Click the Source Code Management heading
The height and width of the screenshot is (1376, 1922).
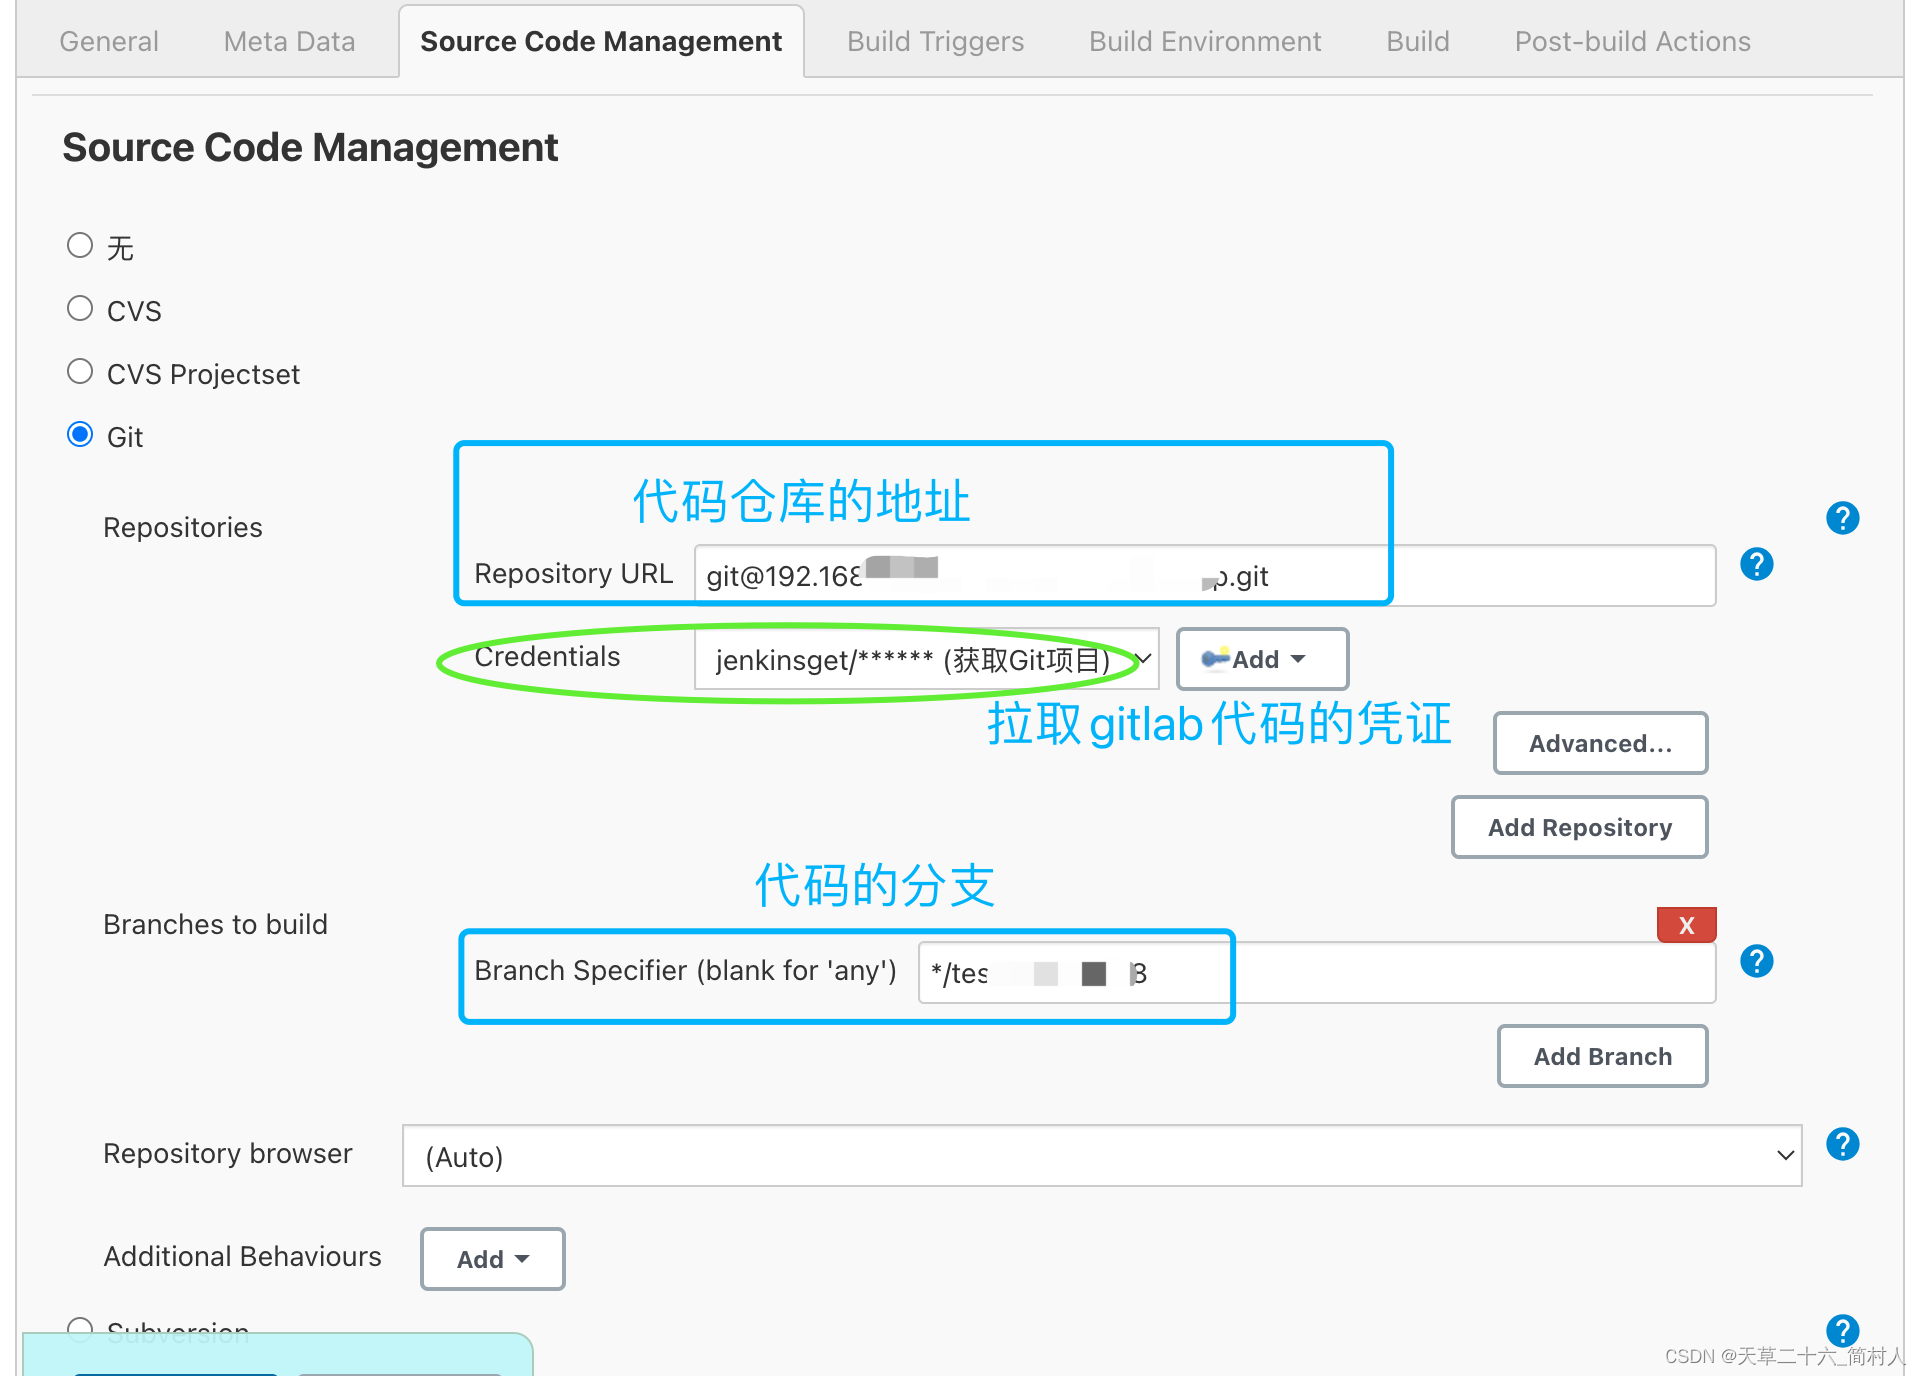point(310,147)
